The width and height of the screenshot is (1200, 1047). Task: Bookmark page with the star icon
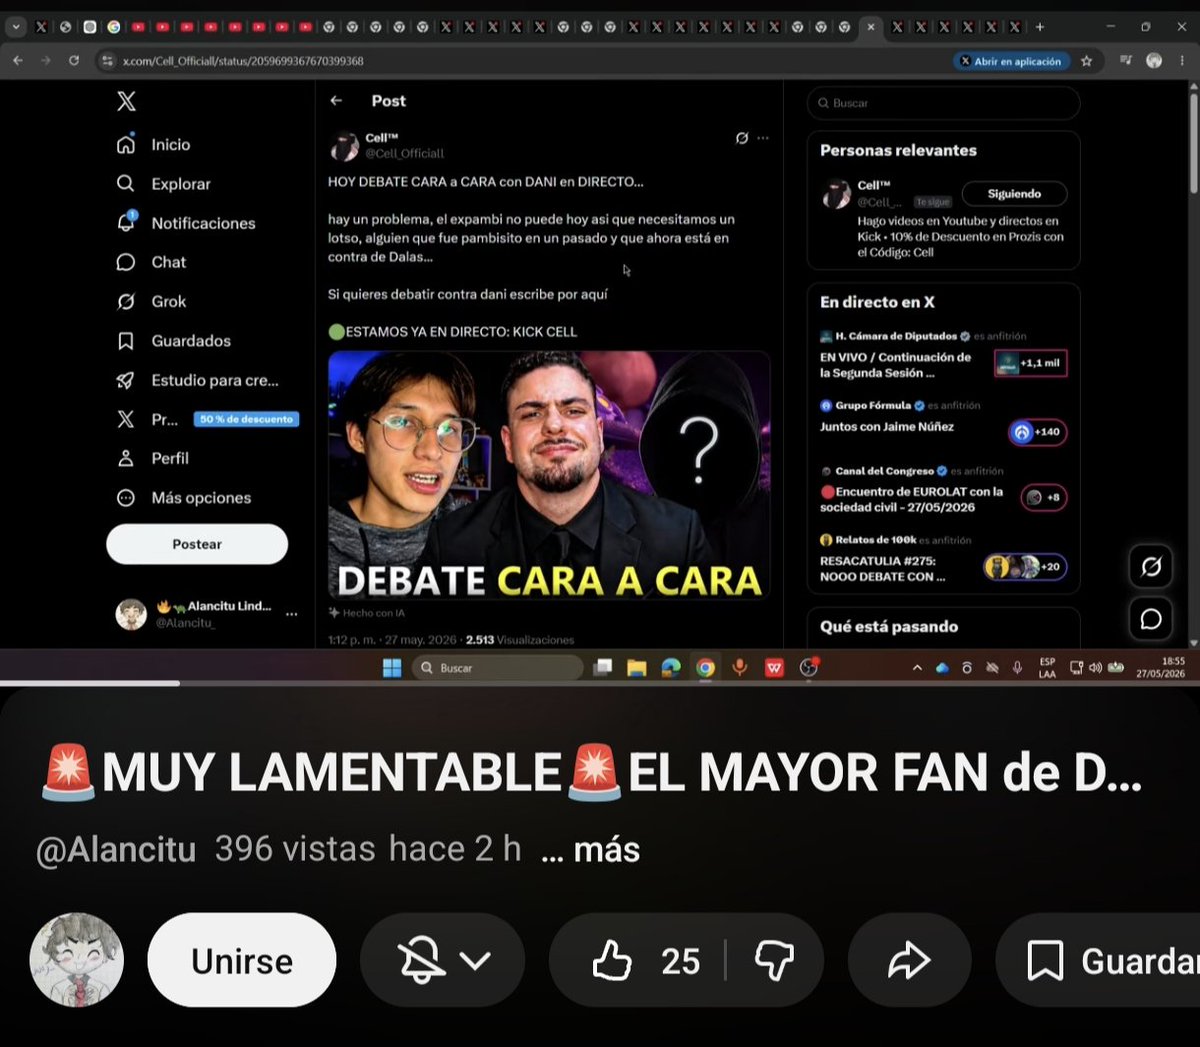click(x=1087, y=61)
